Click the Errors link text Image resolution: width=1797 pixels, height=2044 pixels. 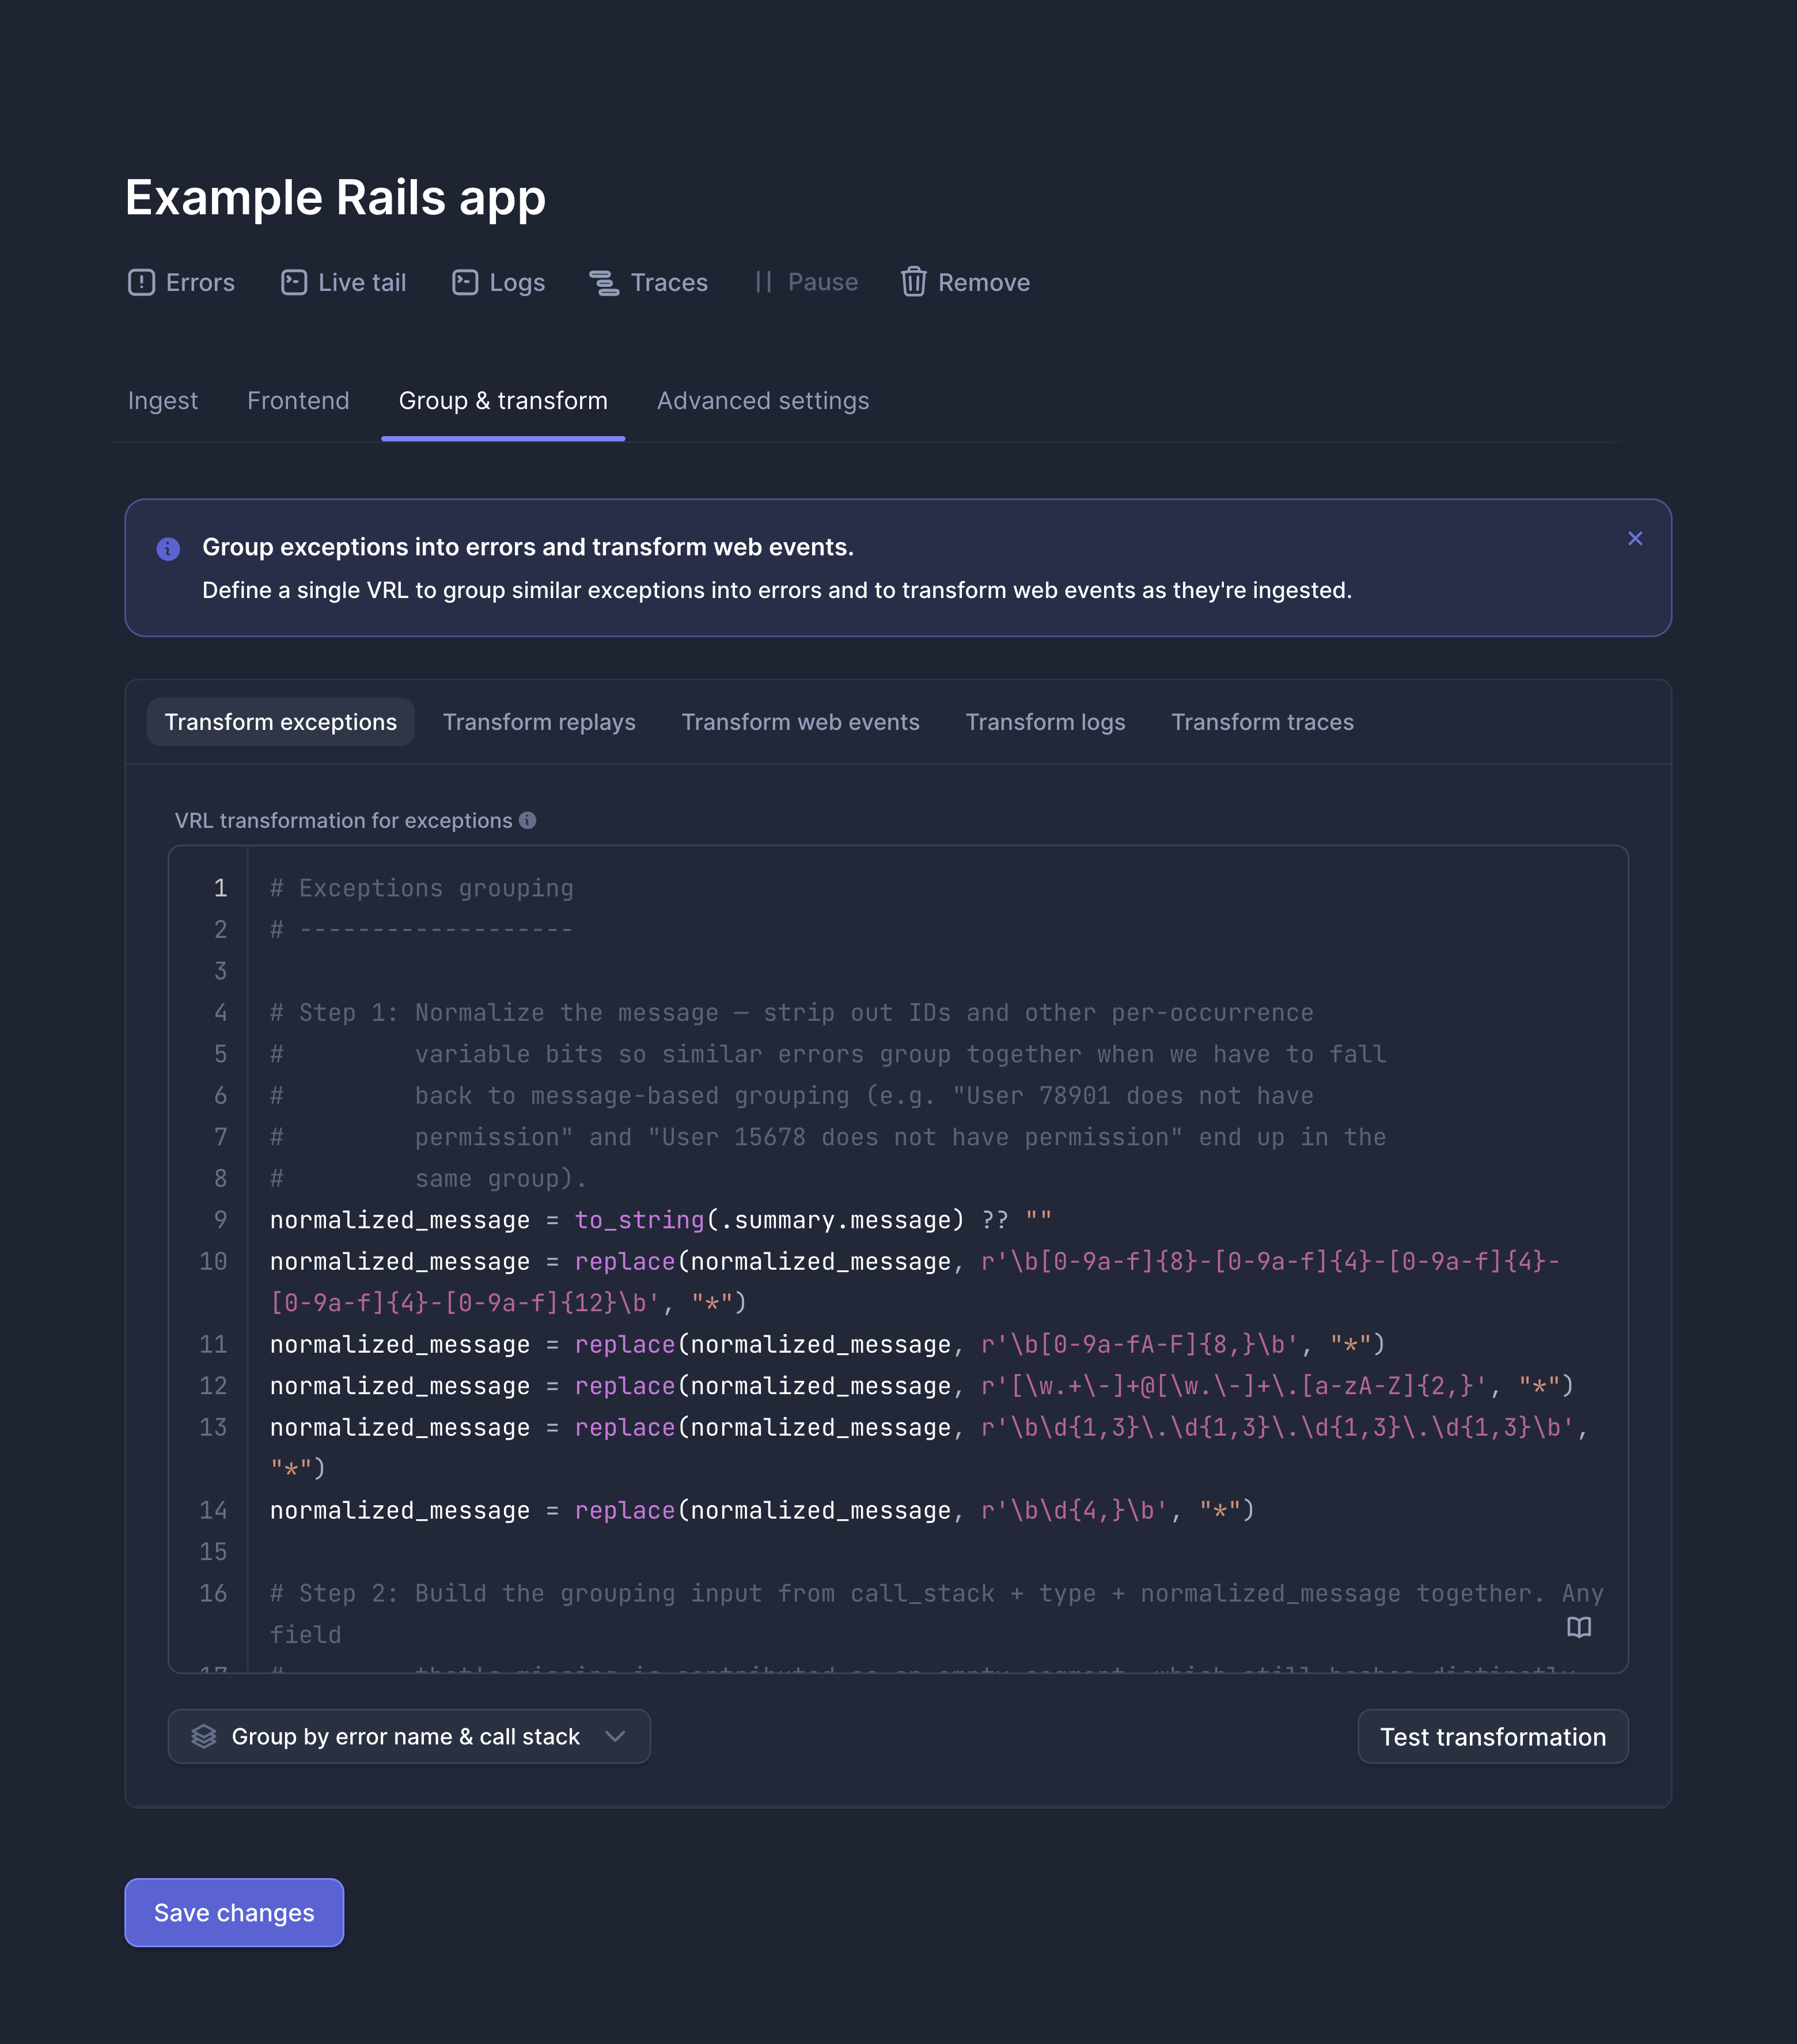point(200,283)
